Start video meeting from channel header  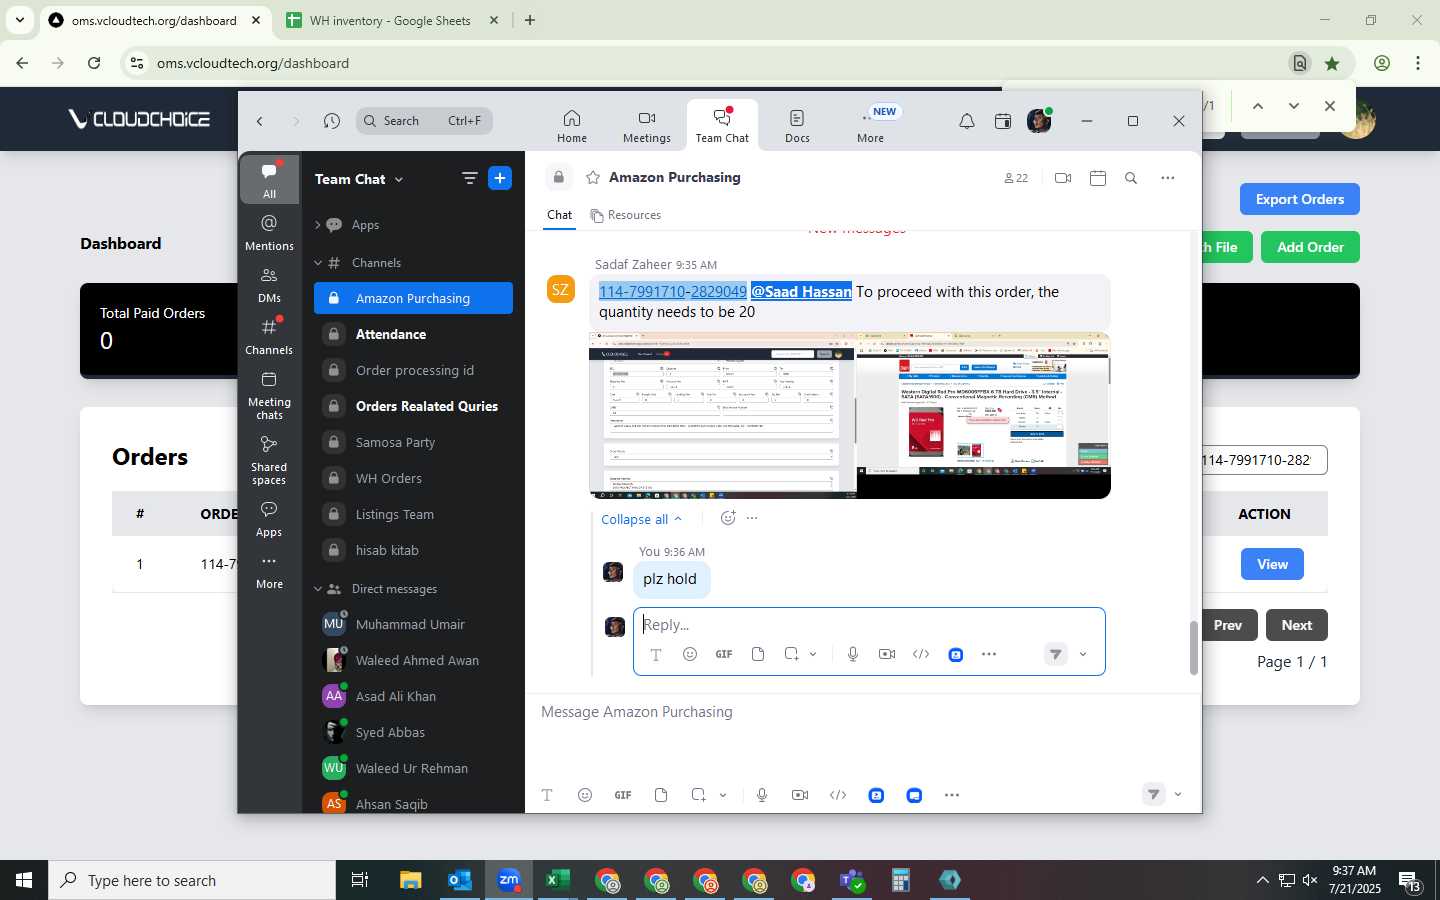click(1063, 178)
